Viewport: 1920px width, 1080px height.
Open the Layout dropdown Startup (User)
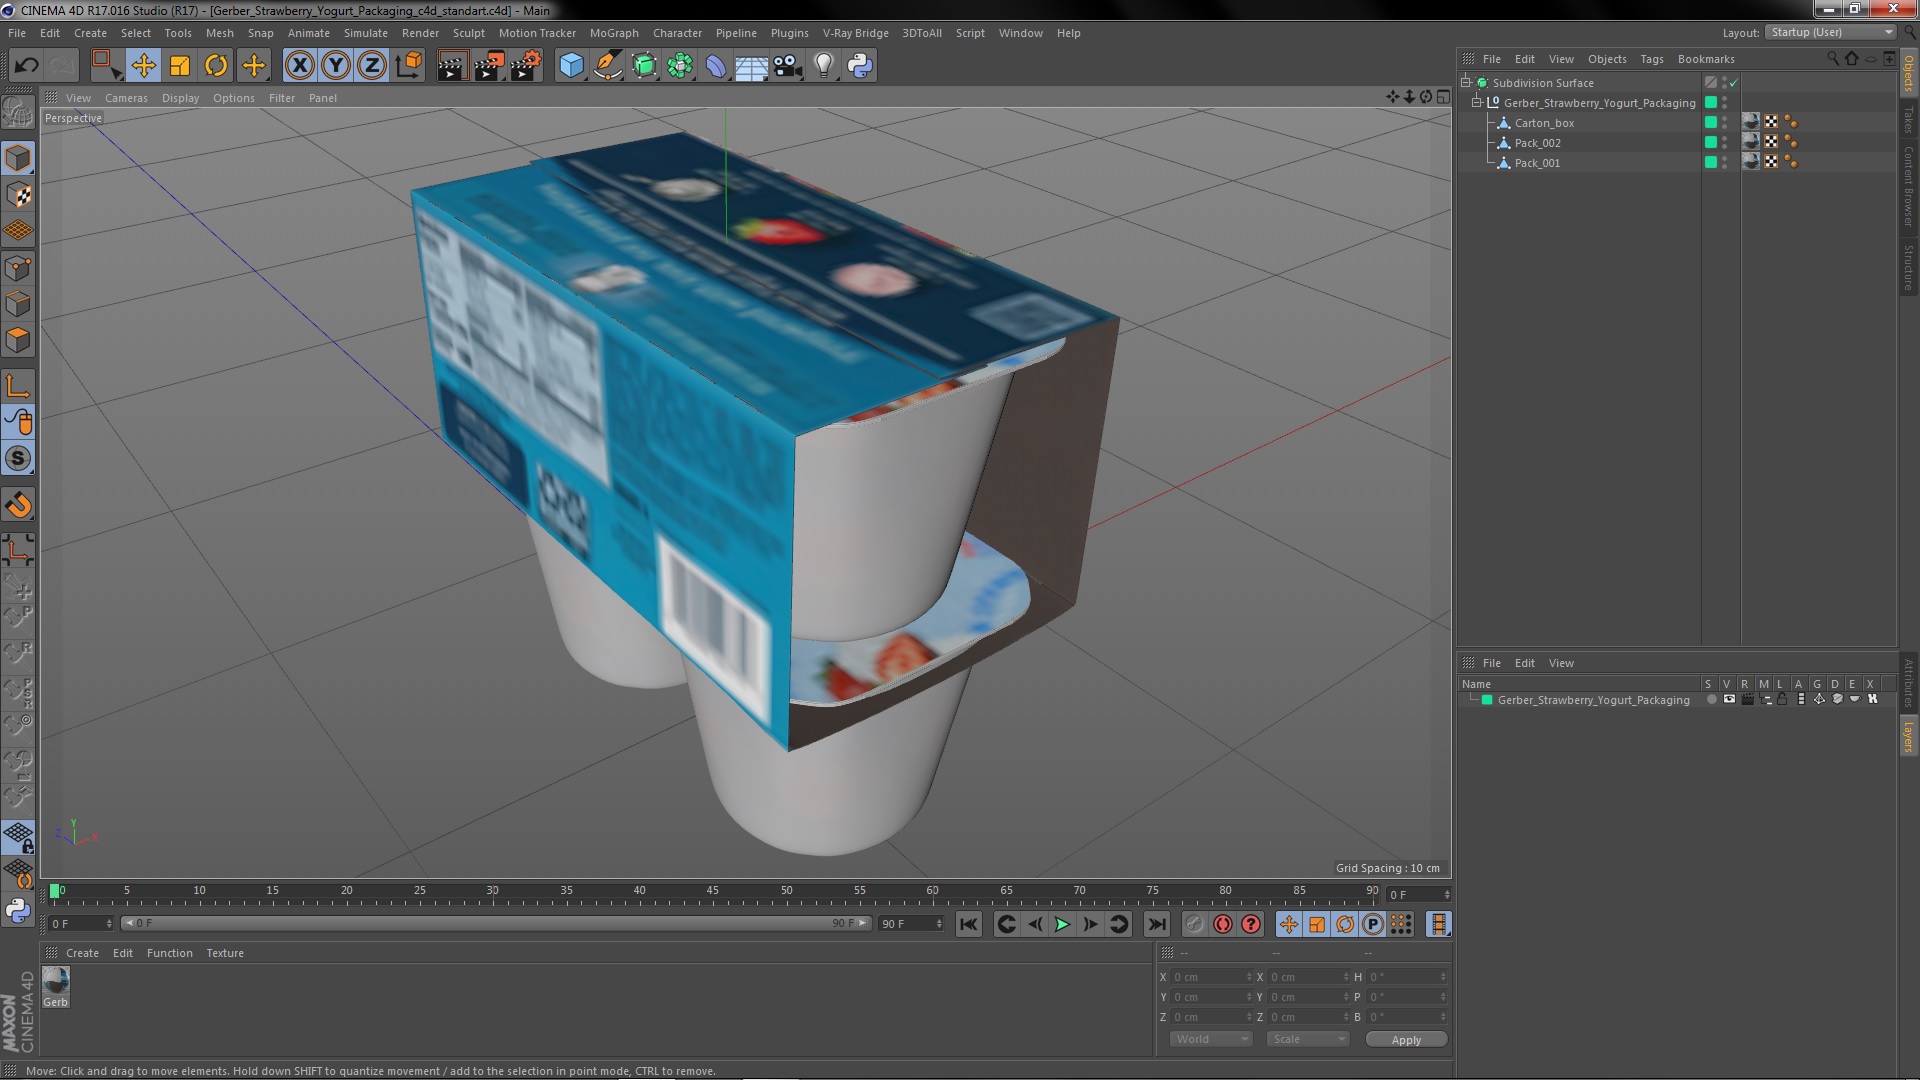coord(1831,33)
